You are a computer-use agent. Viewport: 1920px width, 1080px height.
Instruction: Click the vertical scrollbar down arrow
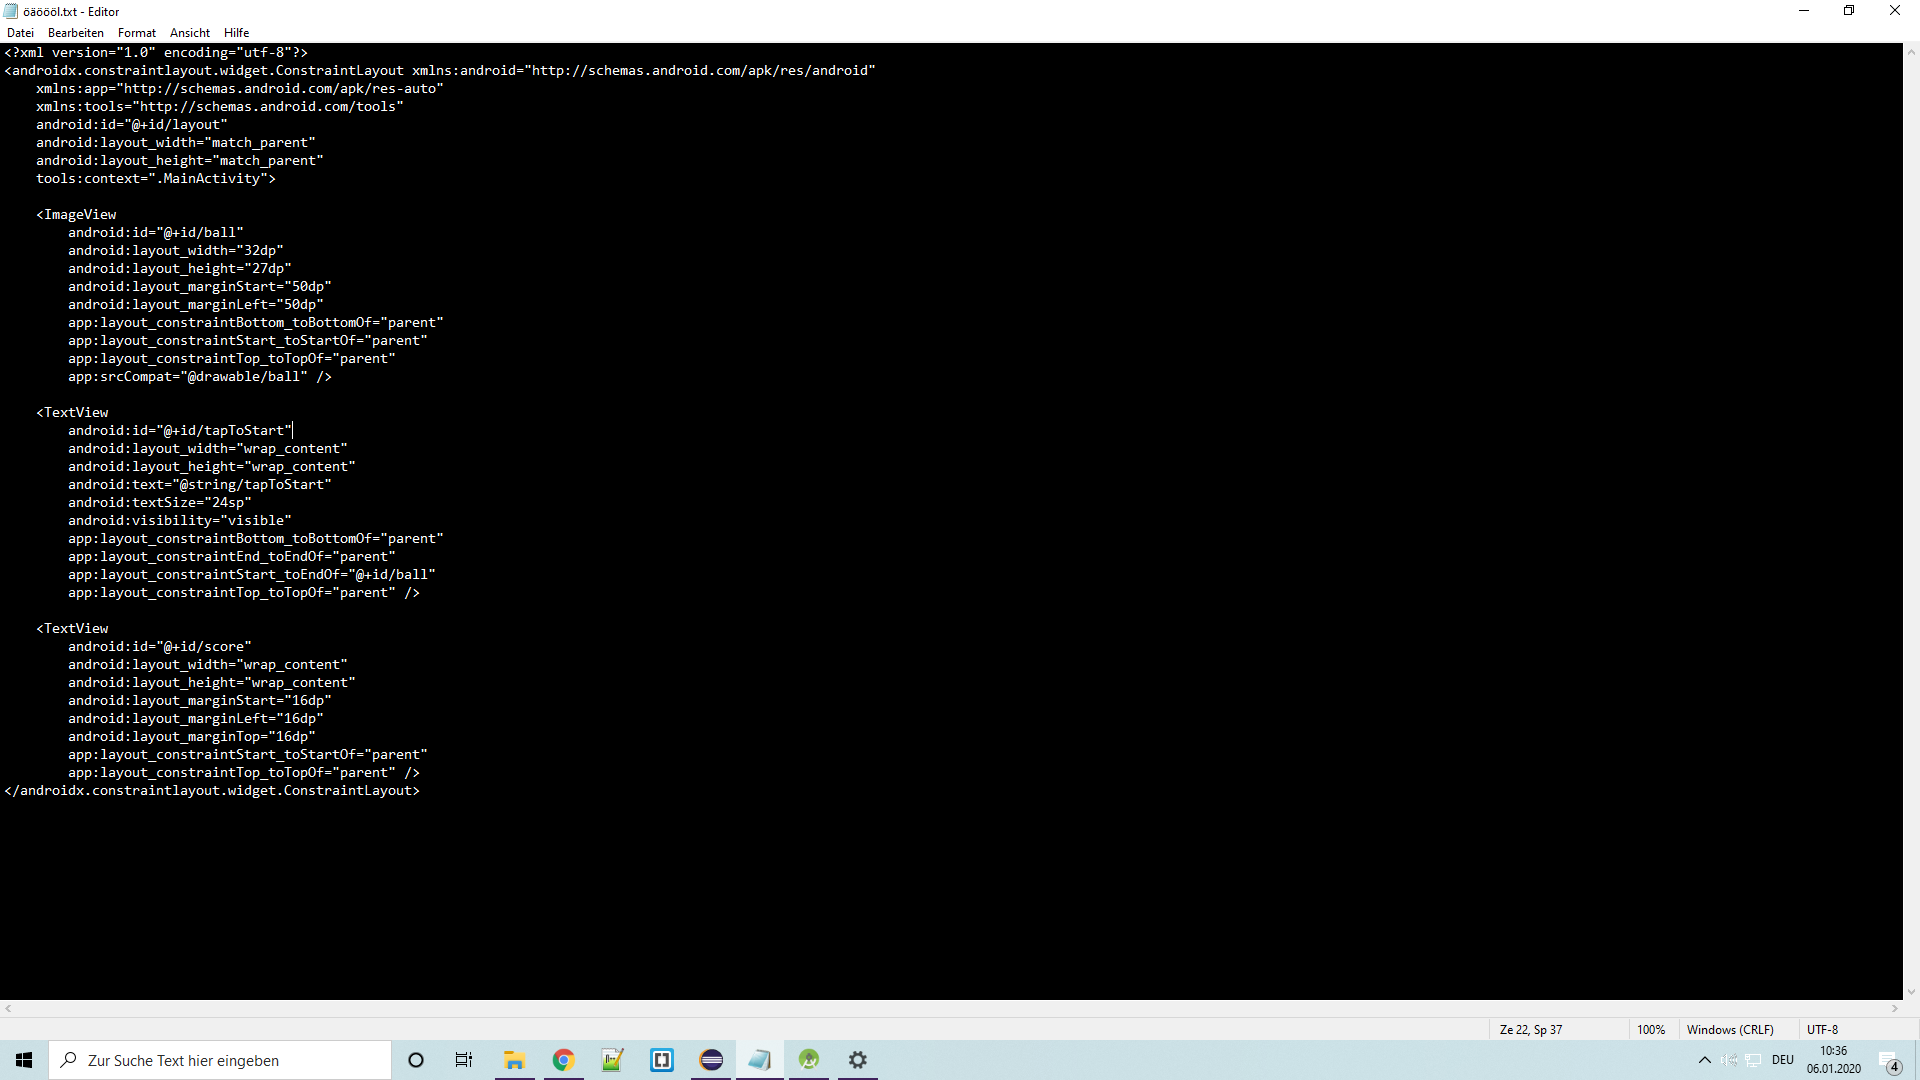[1911, 992]
